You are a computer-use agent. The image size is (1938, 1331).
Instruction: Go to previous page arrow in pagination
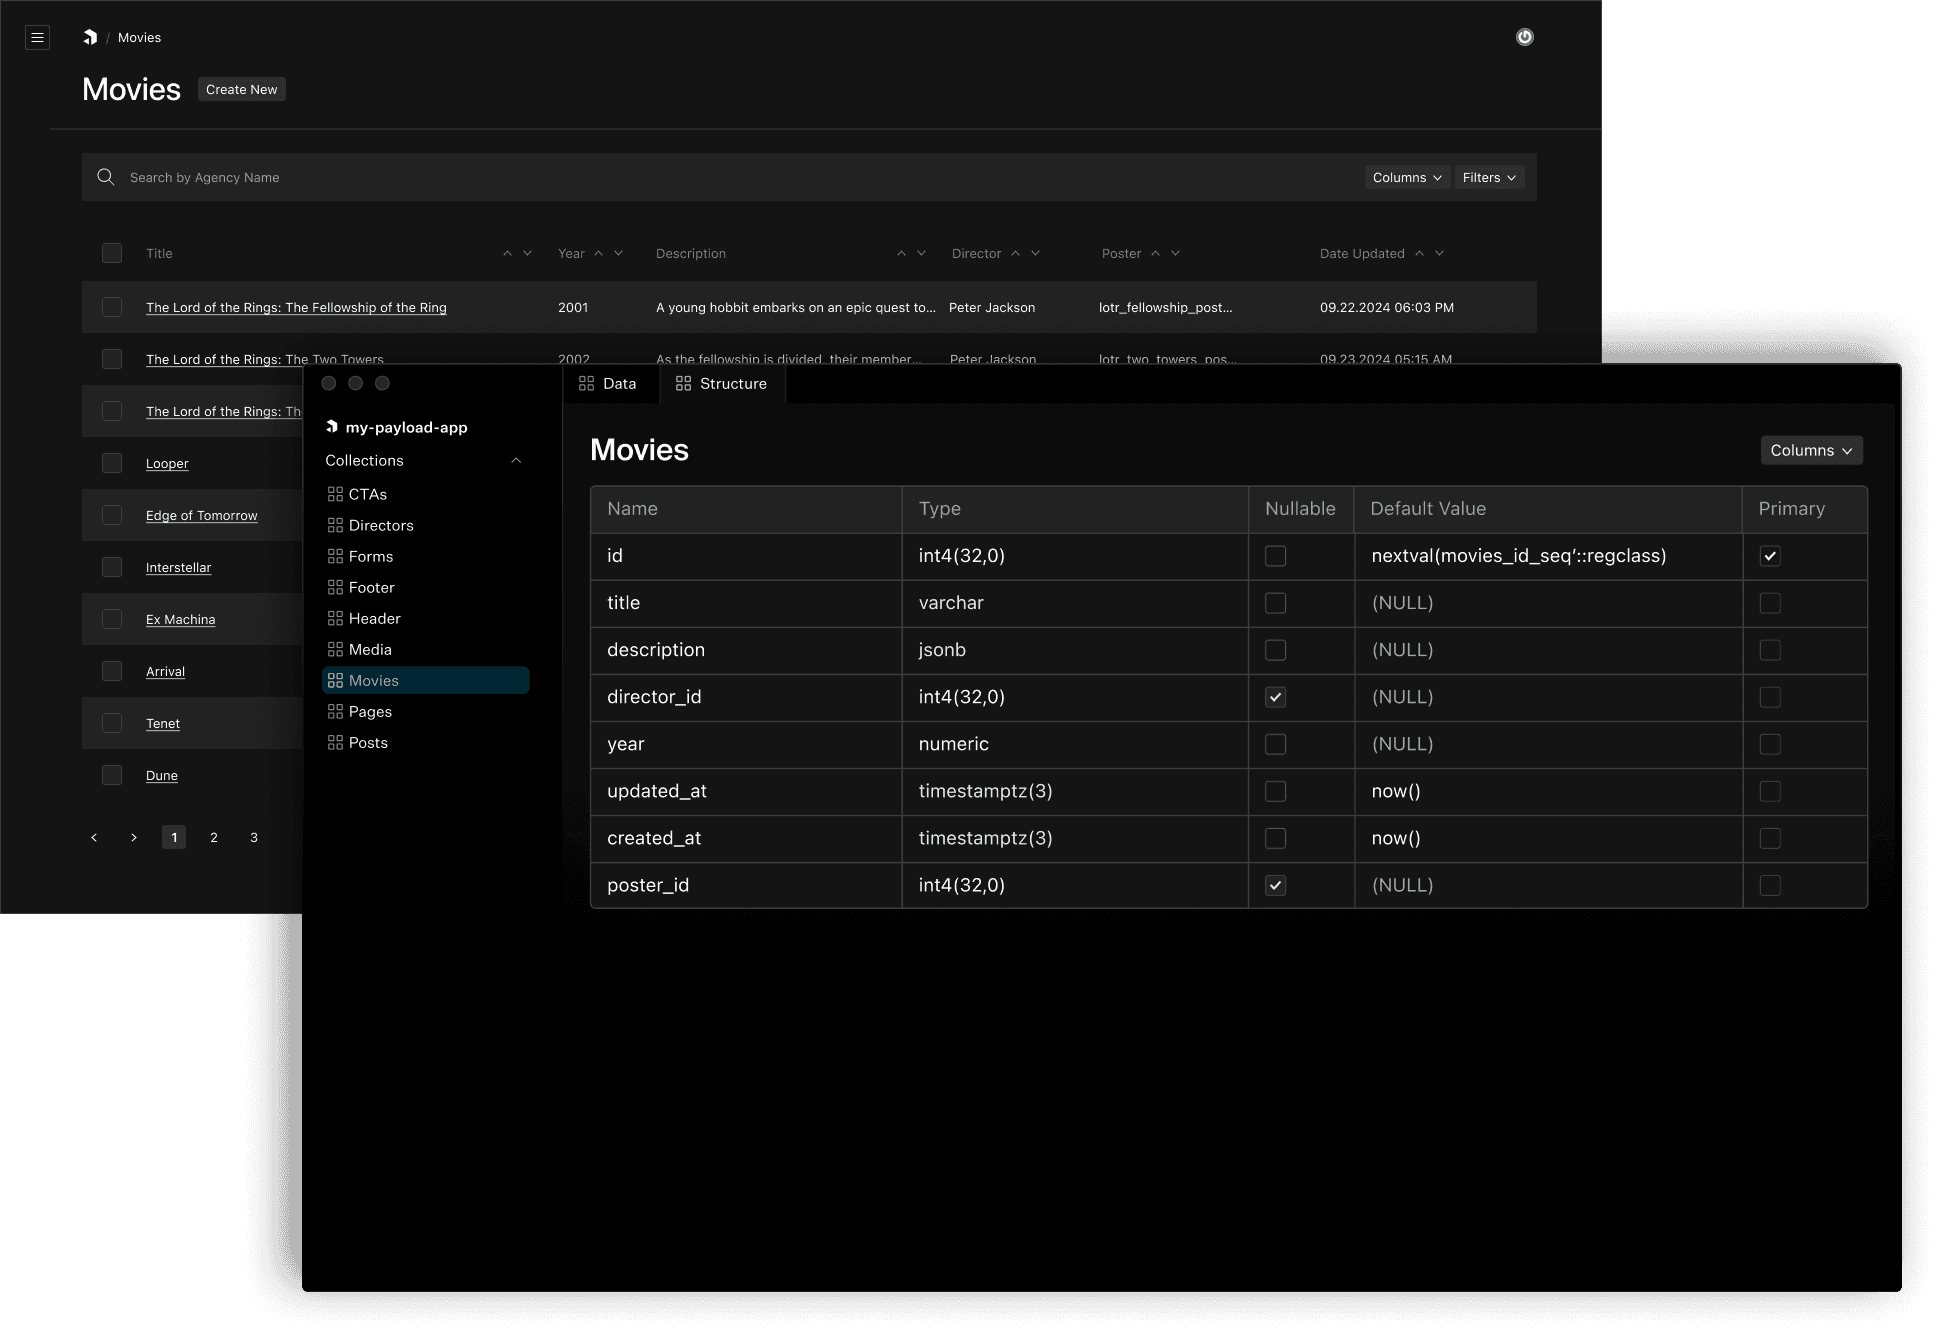(x=94, y=837)
